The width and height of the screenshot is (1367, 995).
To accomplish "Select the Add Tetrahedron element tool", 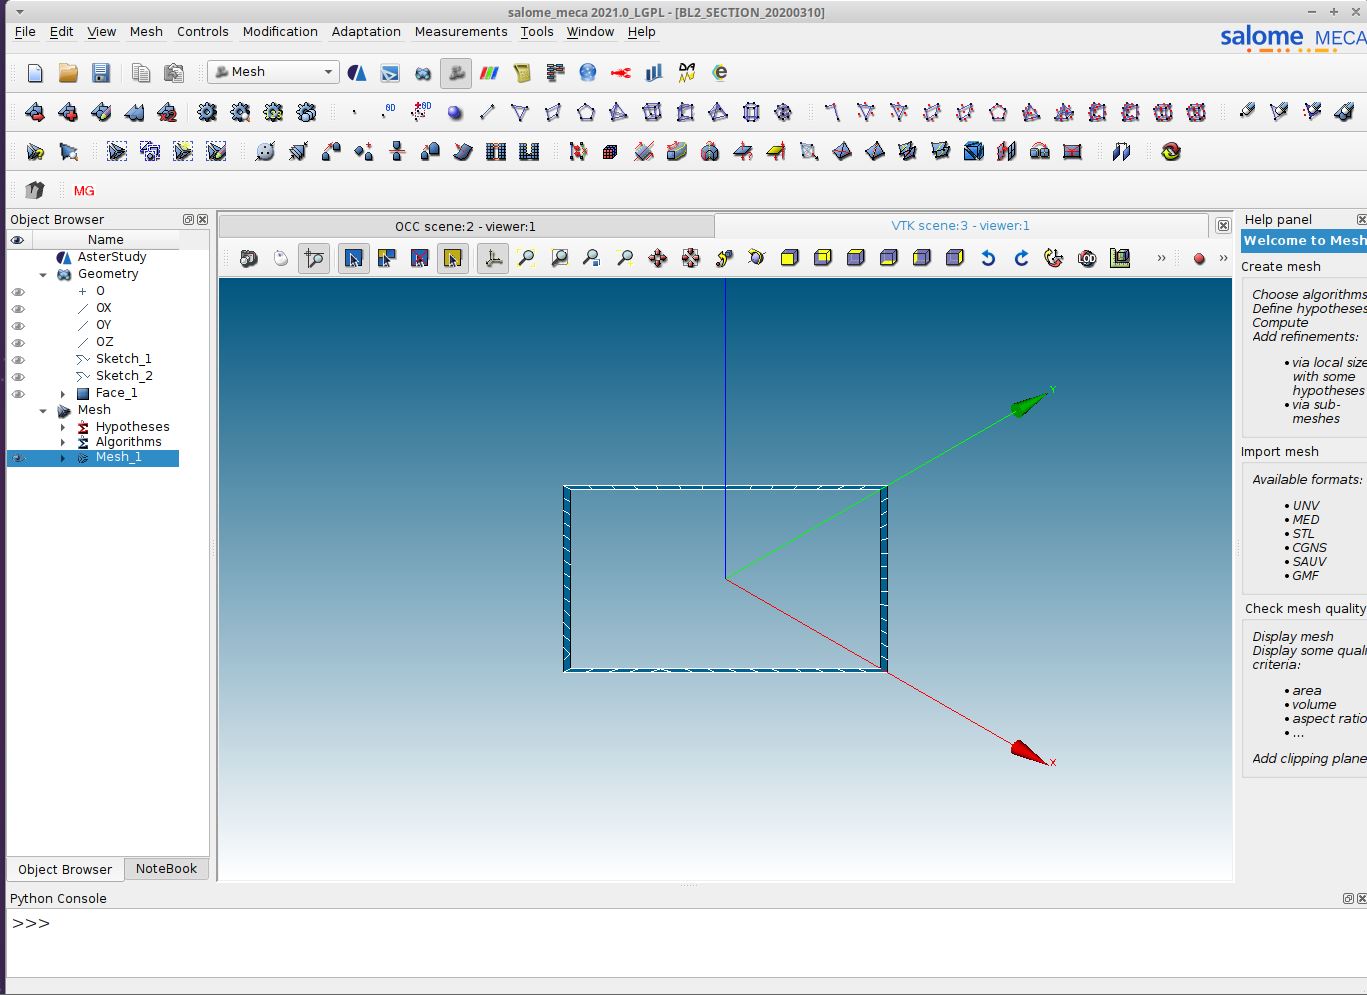I will [619, 112].
